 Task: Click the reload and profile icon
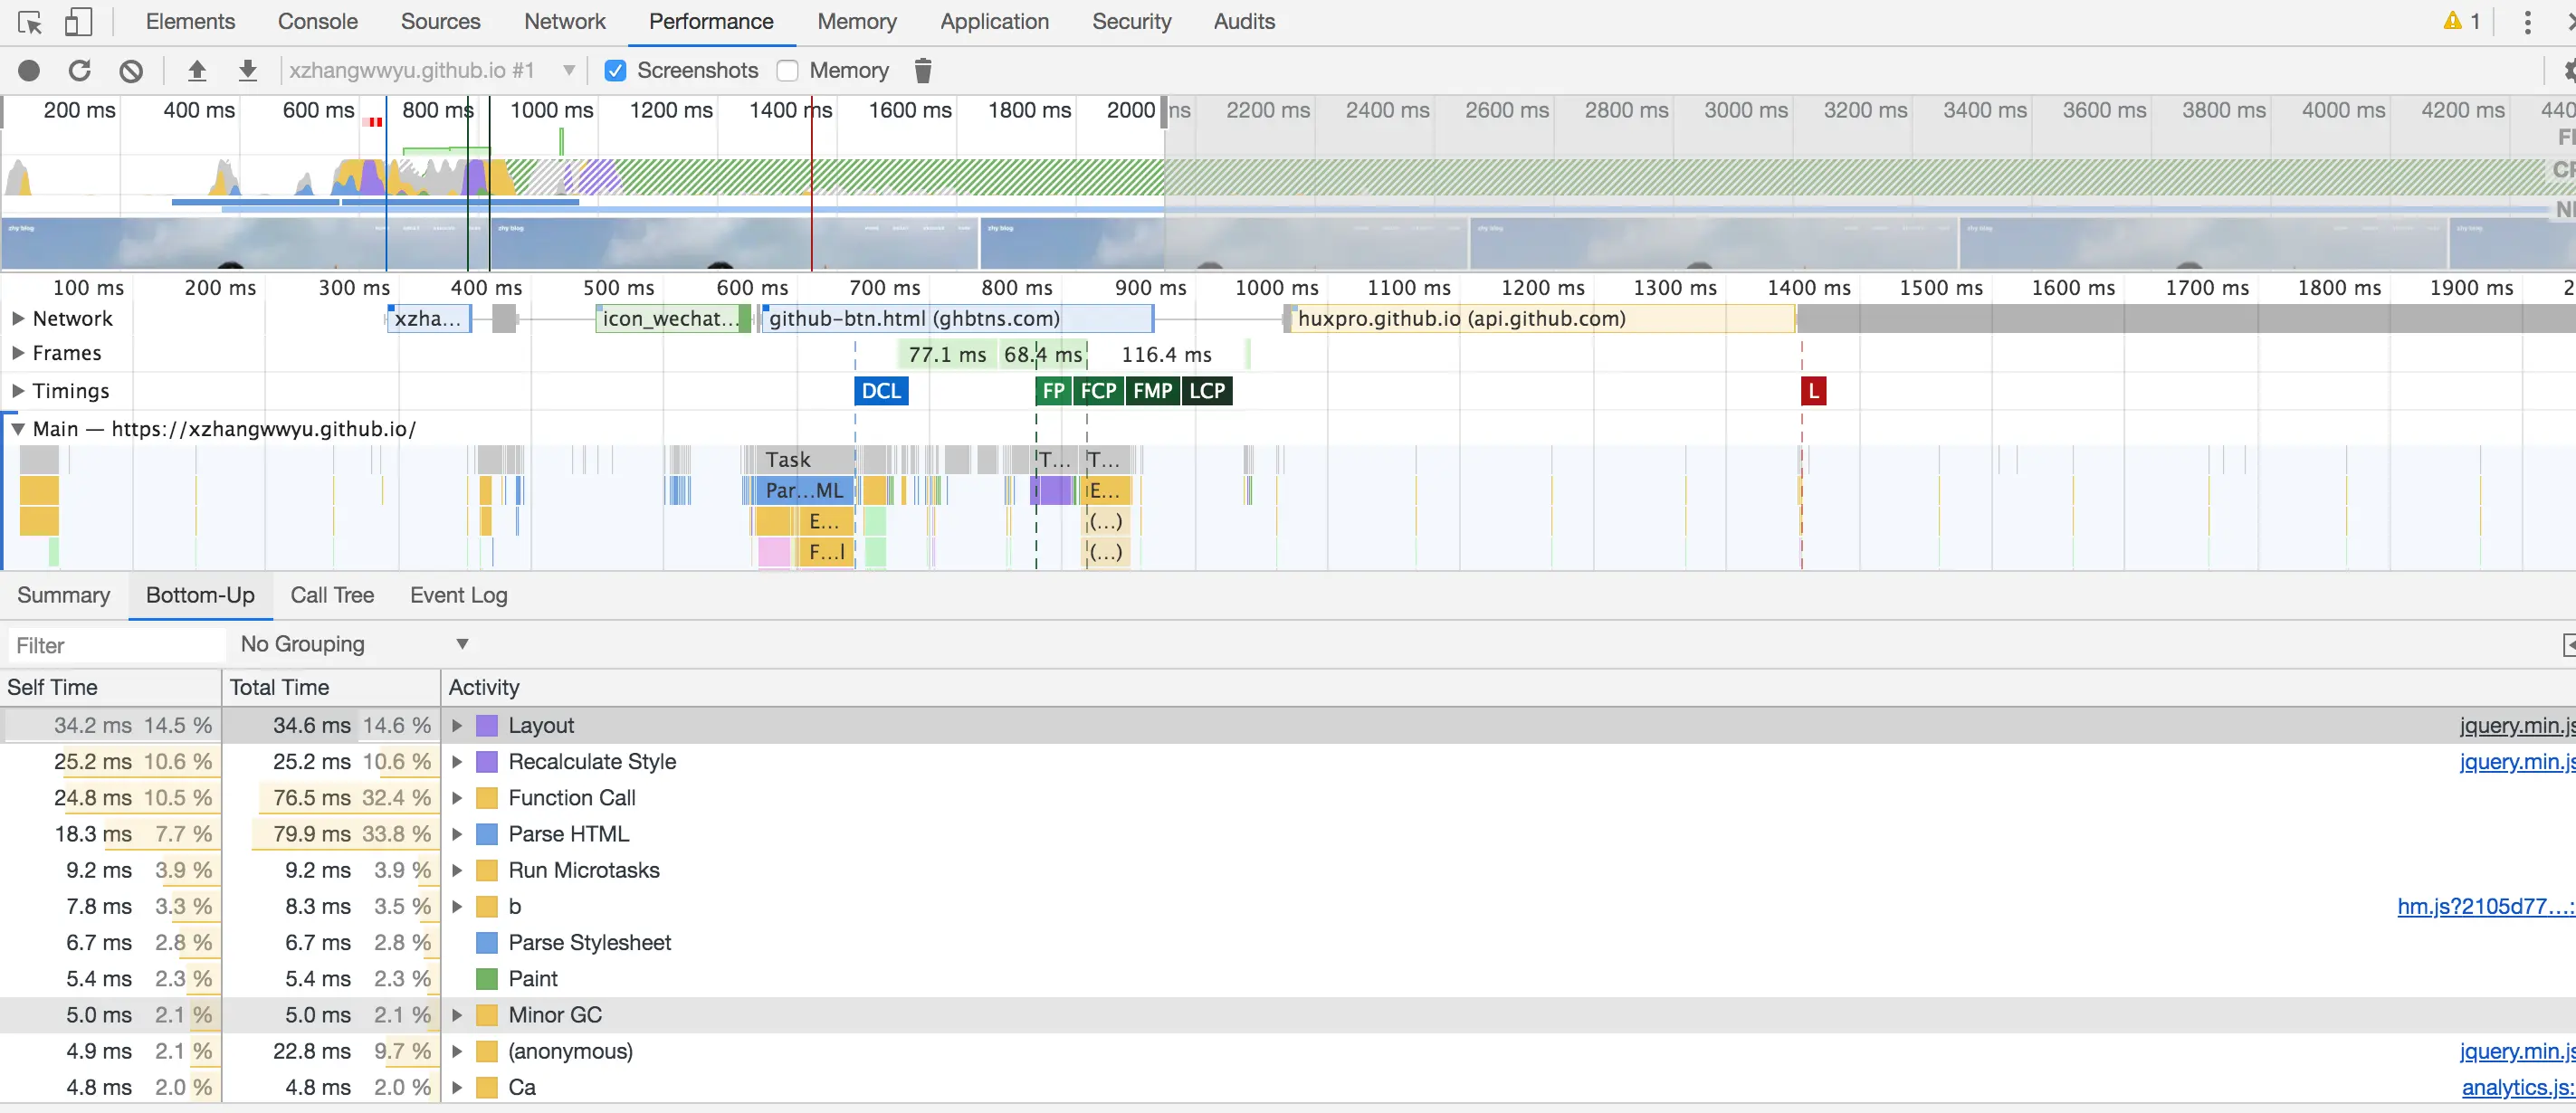(x=80, y=70)
